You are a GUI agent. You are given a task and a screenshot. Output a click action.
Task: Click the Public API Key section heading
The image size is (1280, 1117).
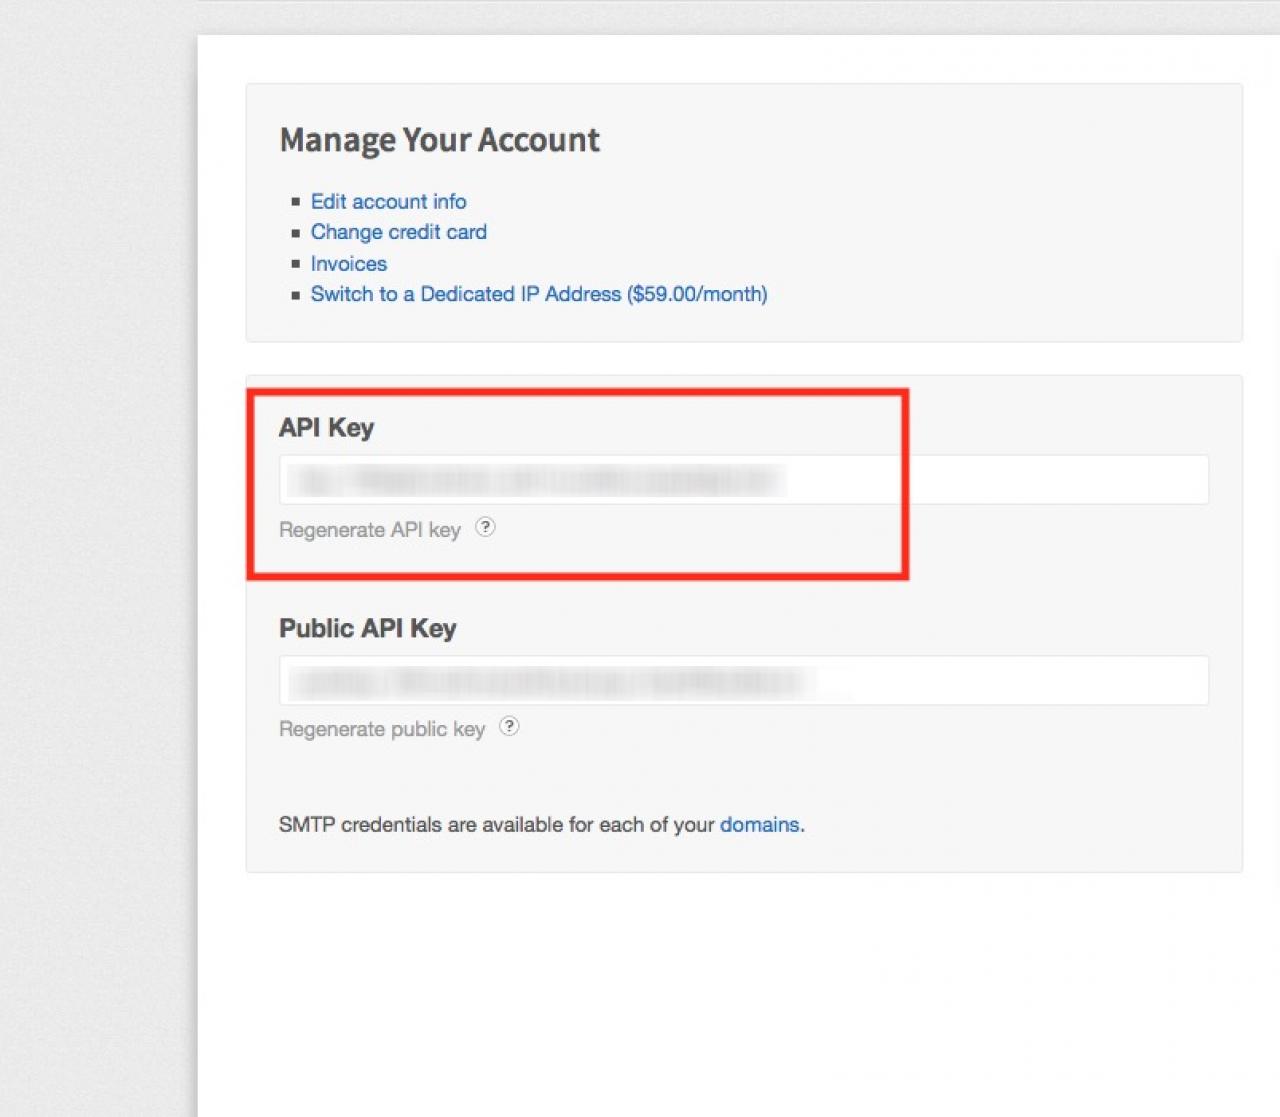[x=367, y=628]
